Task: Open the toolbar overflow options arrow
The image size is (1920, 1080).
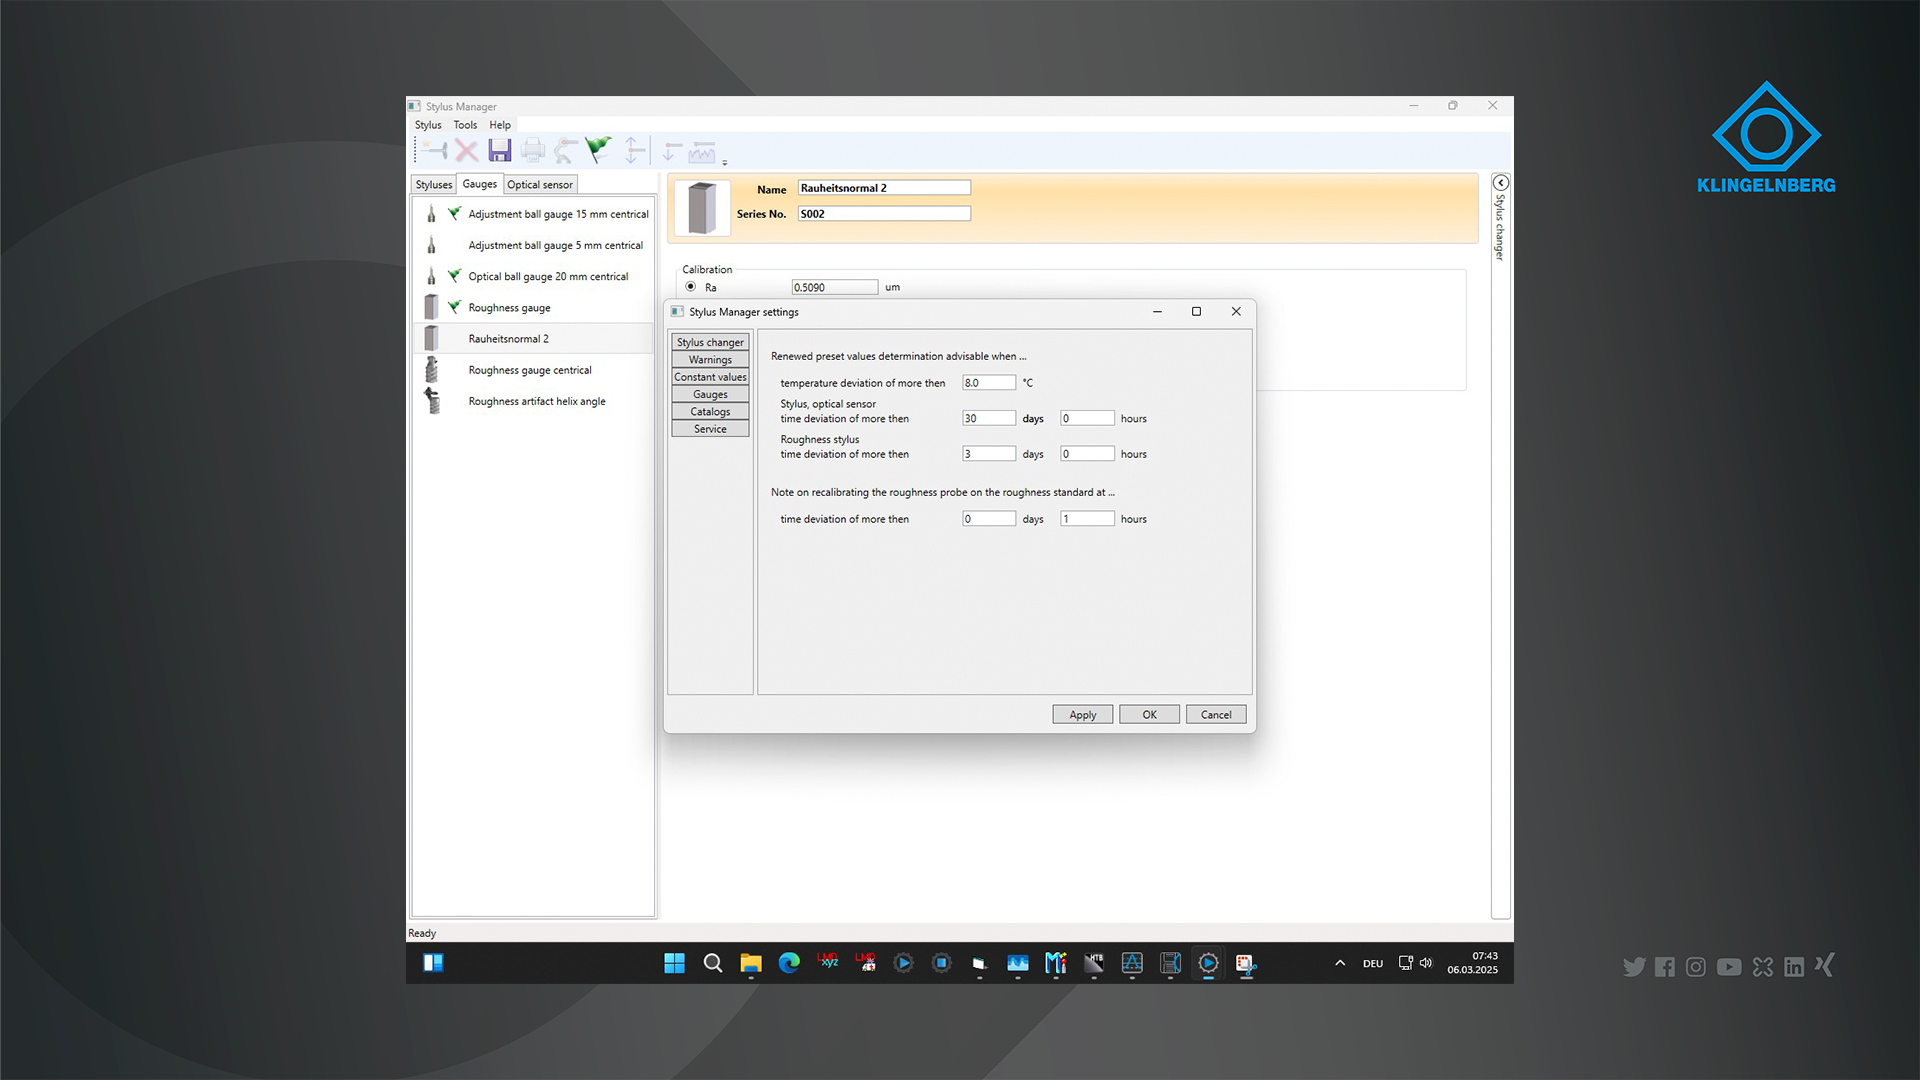Action: 725,161
